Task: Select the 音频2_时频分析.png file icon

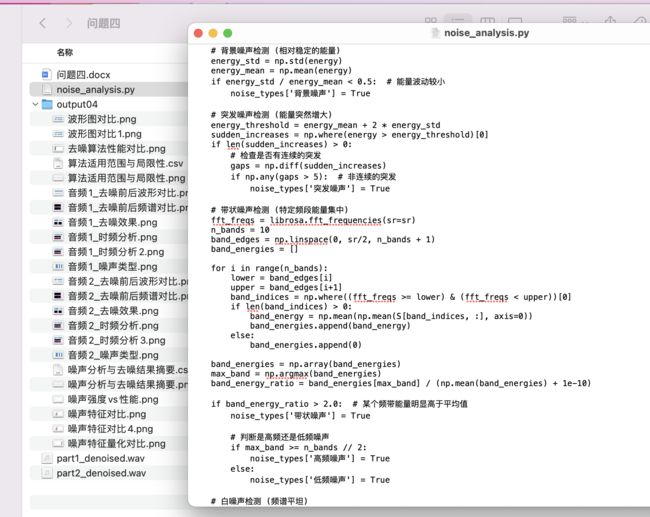Action: pos(58,326)
